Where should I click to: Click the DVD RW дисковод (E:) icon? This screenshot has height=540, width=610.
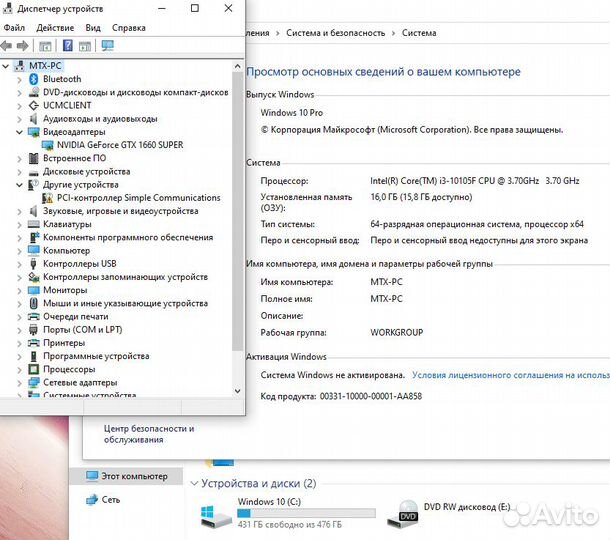click(403, 514)
